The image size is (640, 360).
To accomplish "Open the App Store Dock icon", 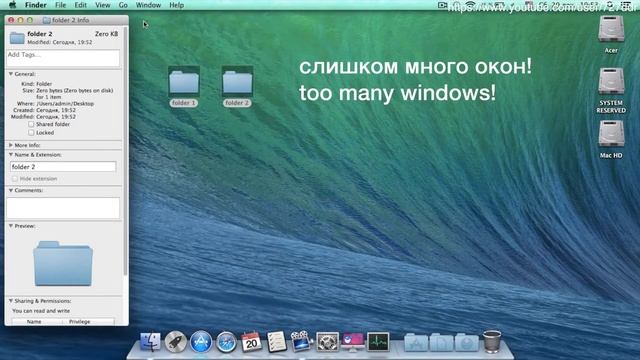I will 200,342.
